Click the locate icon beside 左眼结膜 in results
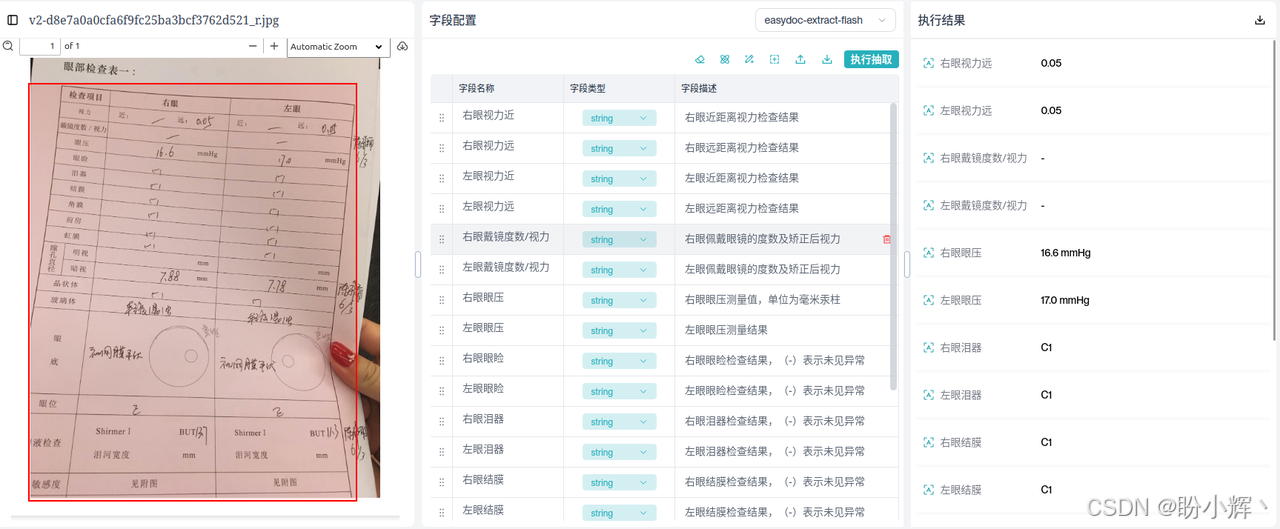The image size is (1280, 529). (x=928, y=490)
